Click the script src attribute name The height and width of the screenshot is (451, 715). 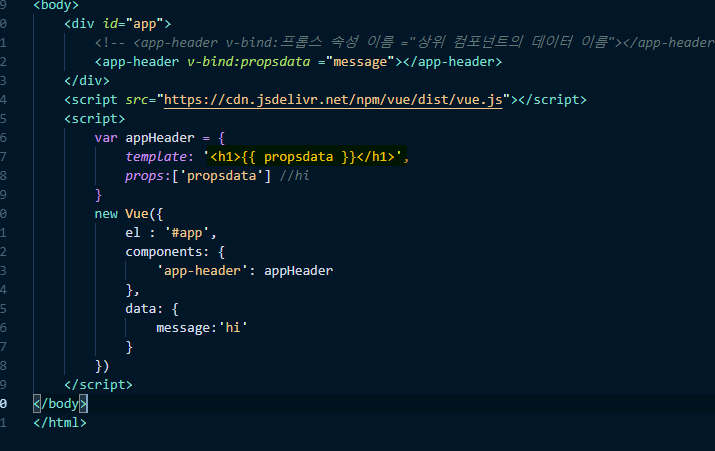137,100
